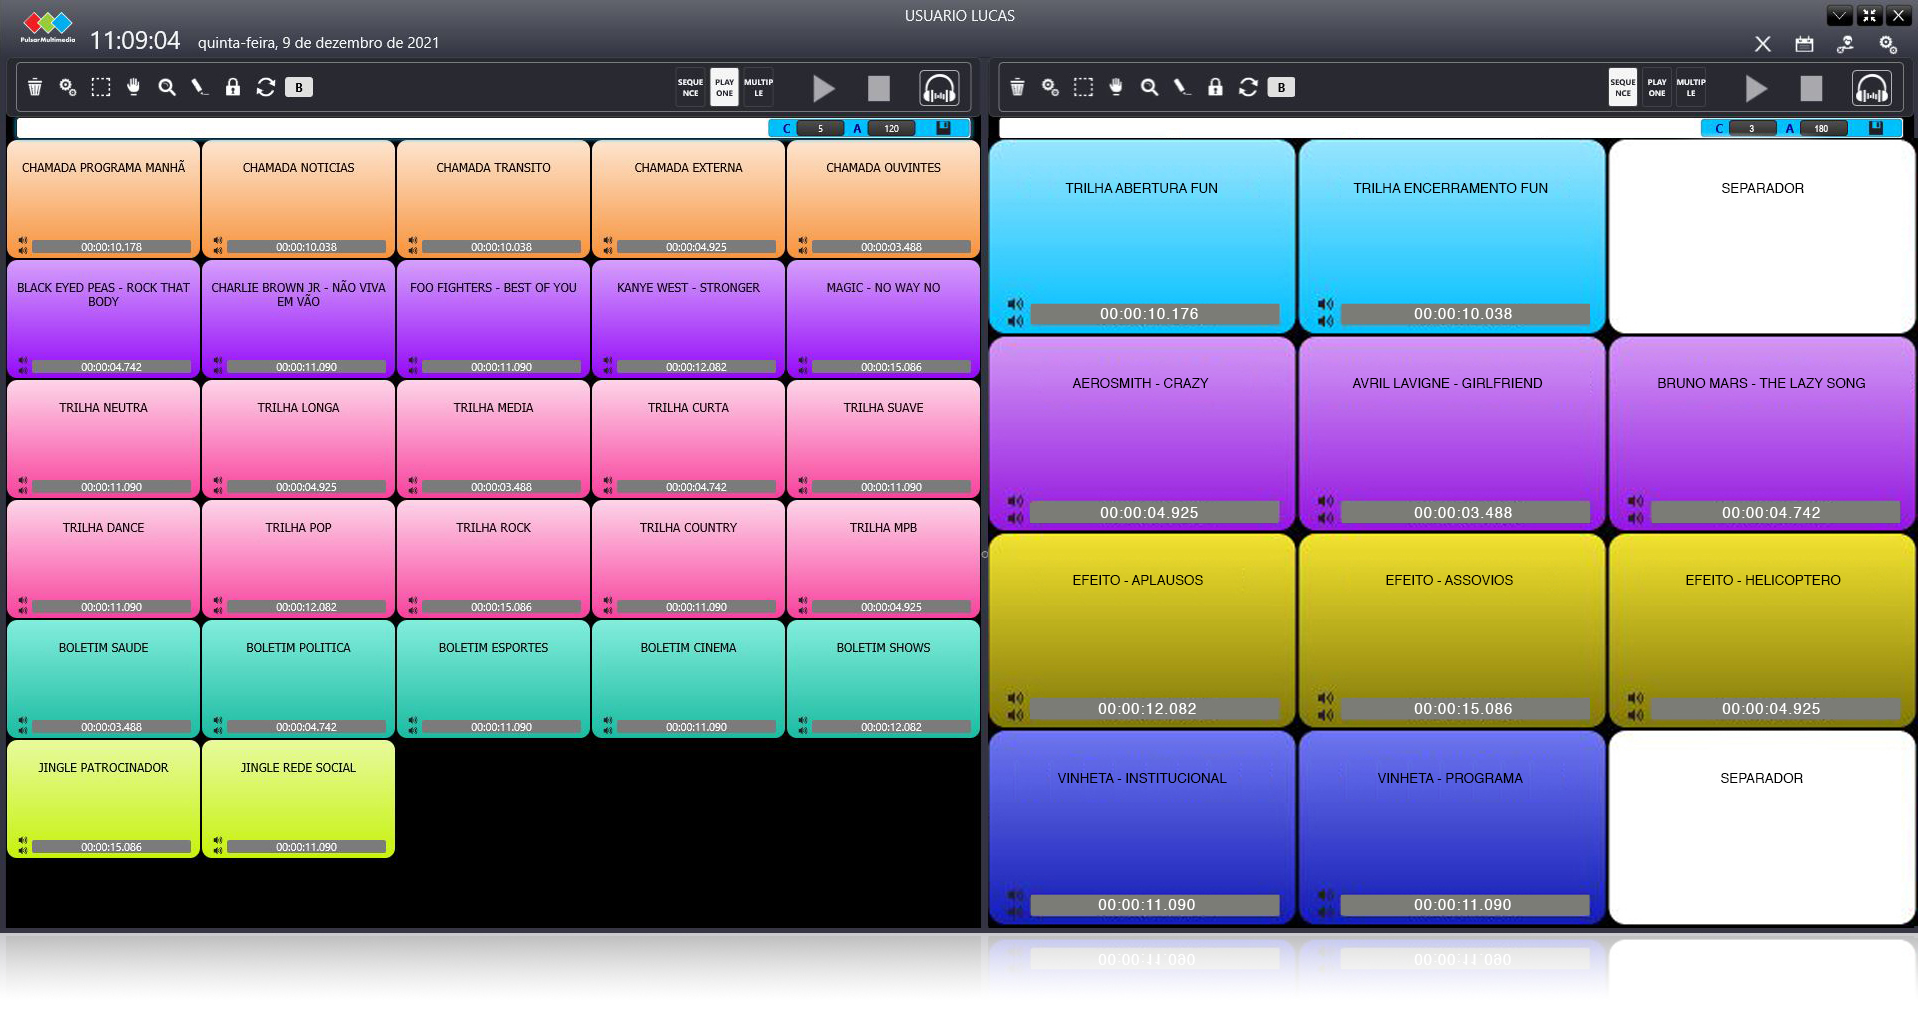
Task: Click the A field showing 180 in the right panel
Action: 1822,128
